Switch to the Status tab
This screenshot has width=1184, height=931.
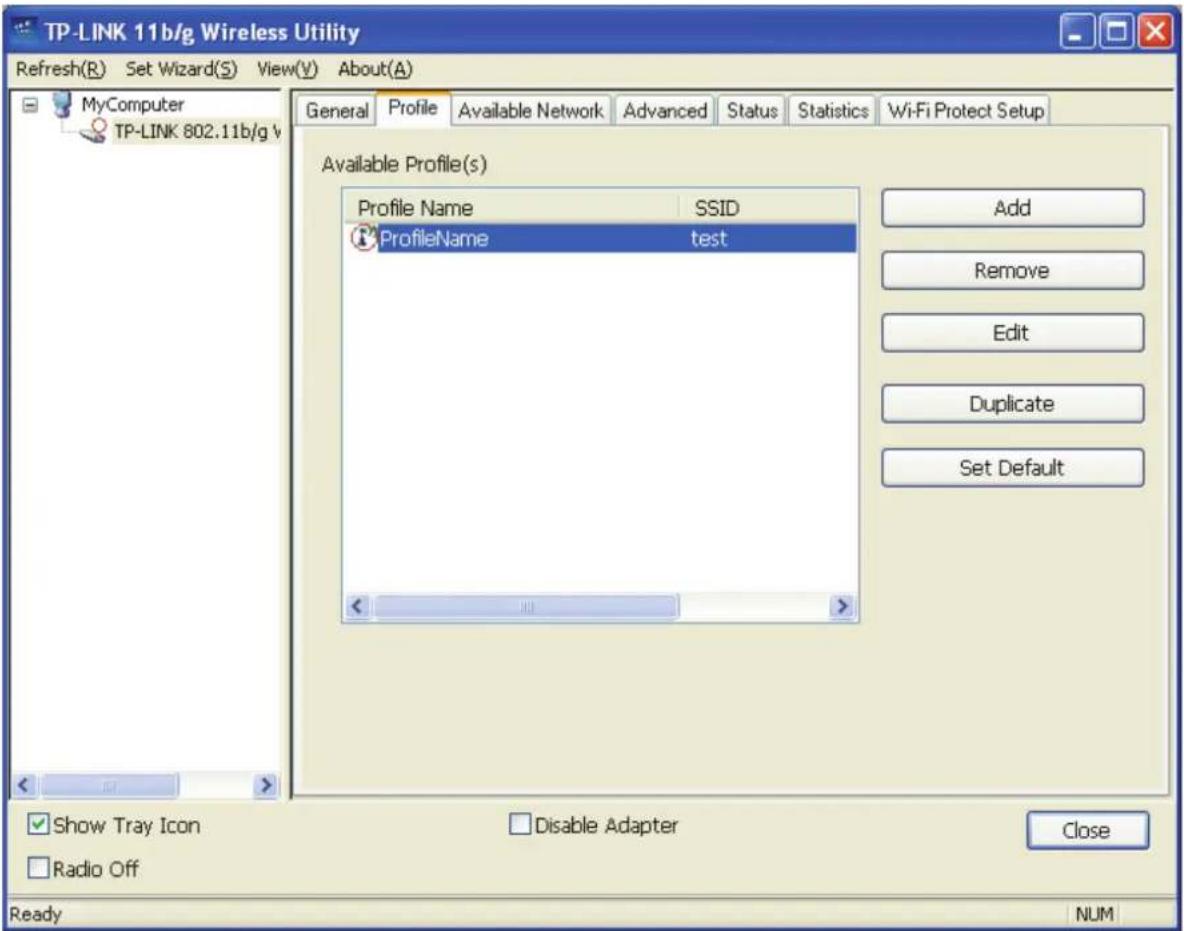pos(752,111)
